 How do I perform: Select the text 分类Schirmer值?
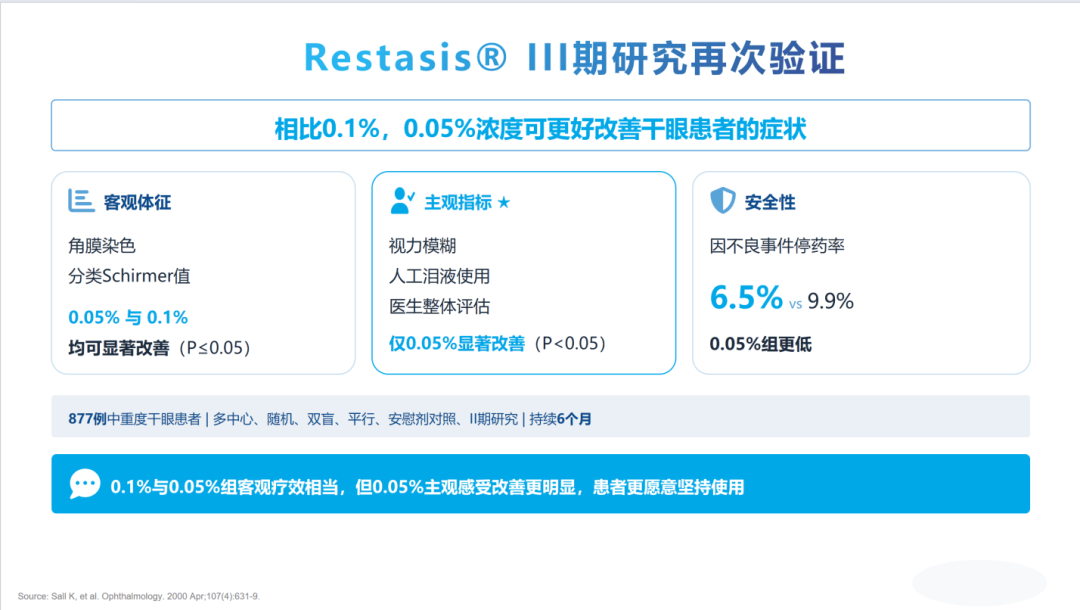click(x=129, y=276)
